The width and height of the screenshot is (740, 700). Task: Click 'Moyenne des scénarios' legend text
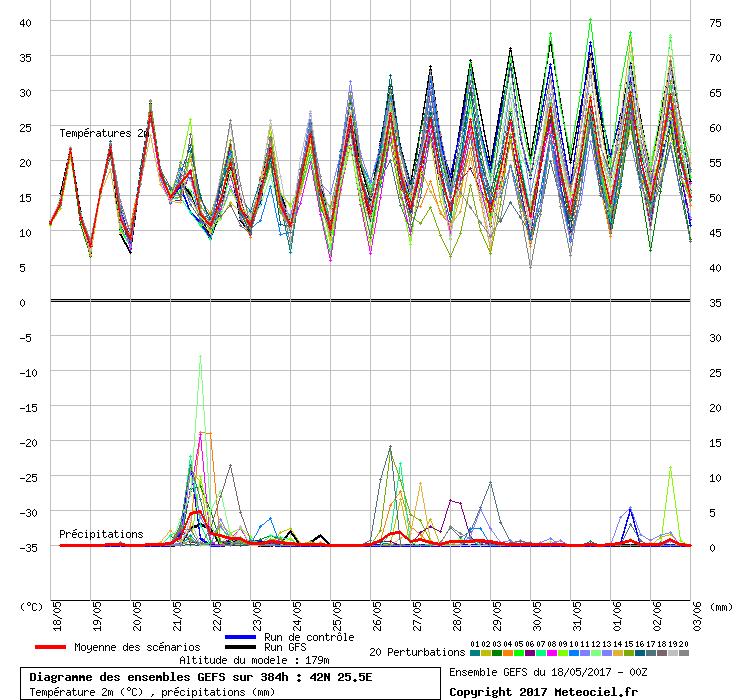point(137,647)
